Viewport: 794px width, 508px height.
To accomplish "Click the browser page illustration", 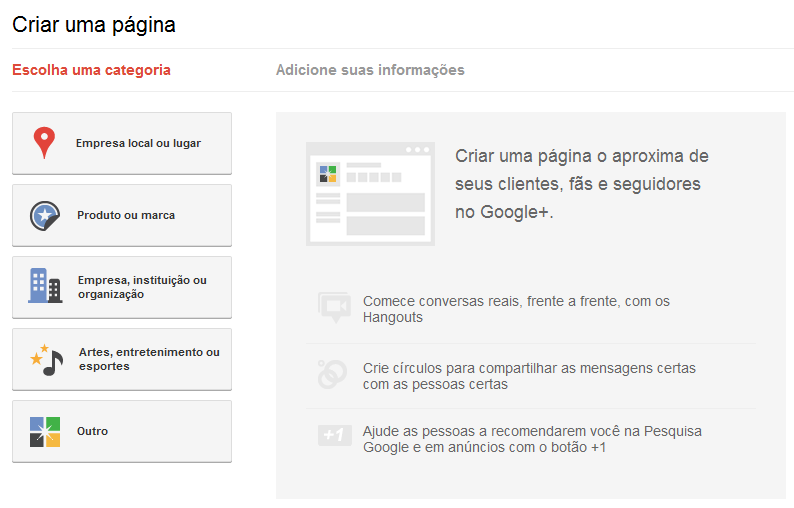I will point(370,193).
